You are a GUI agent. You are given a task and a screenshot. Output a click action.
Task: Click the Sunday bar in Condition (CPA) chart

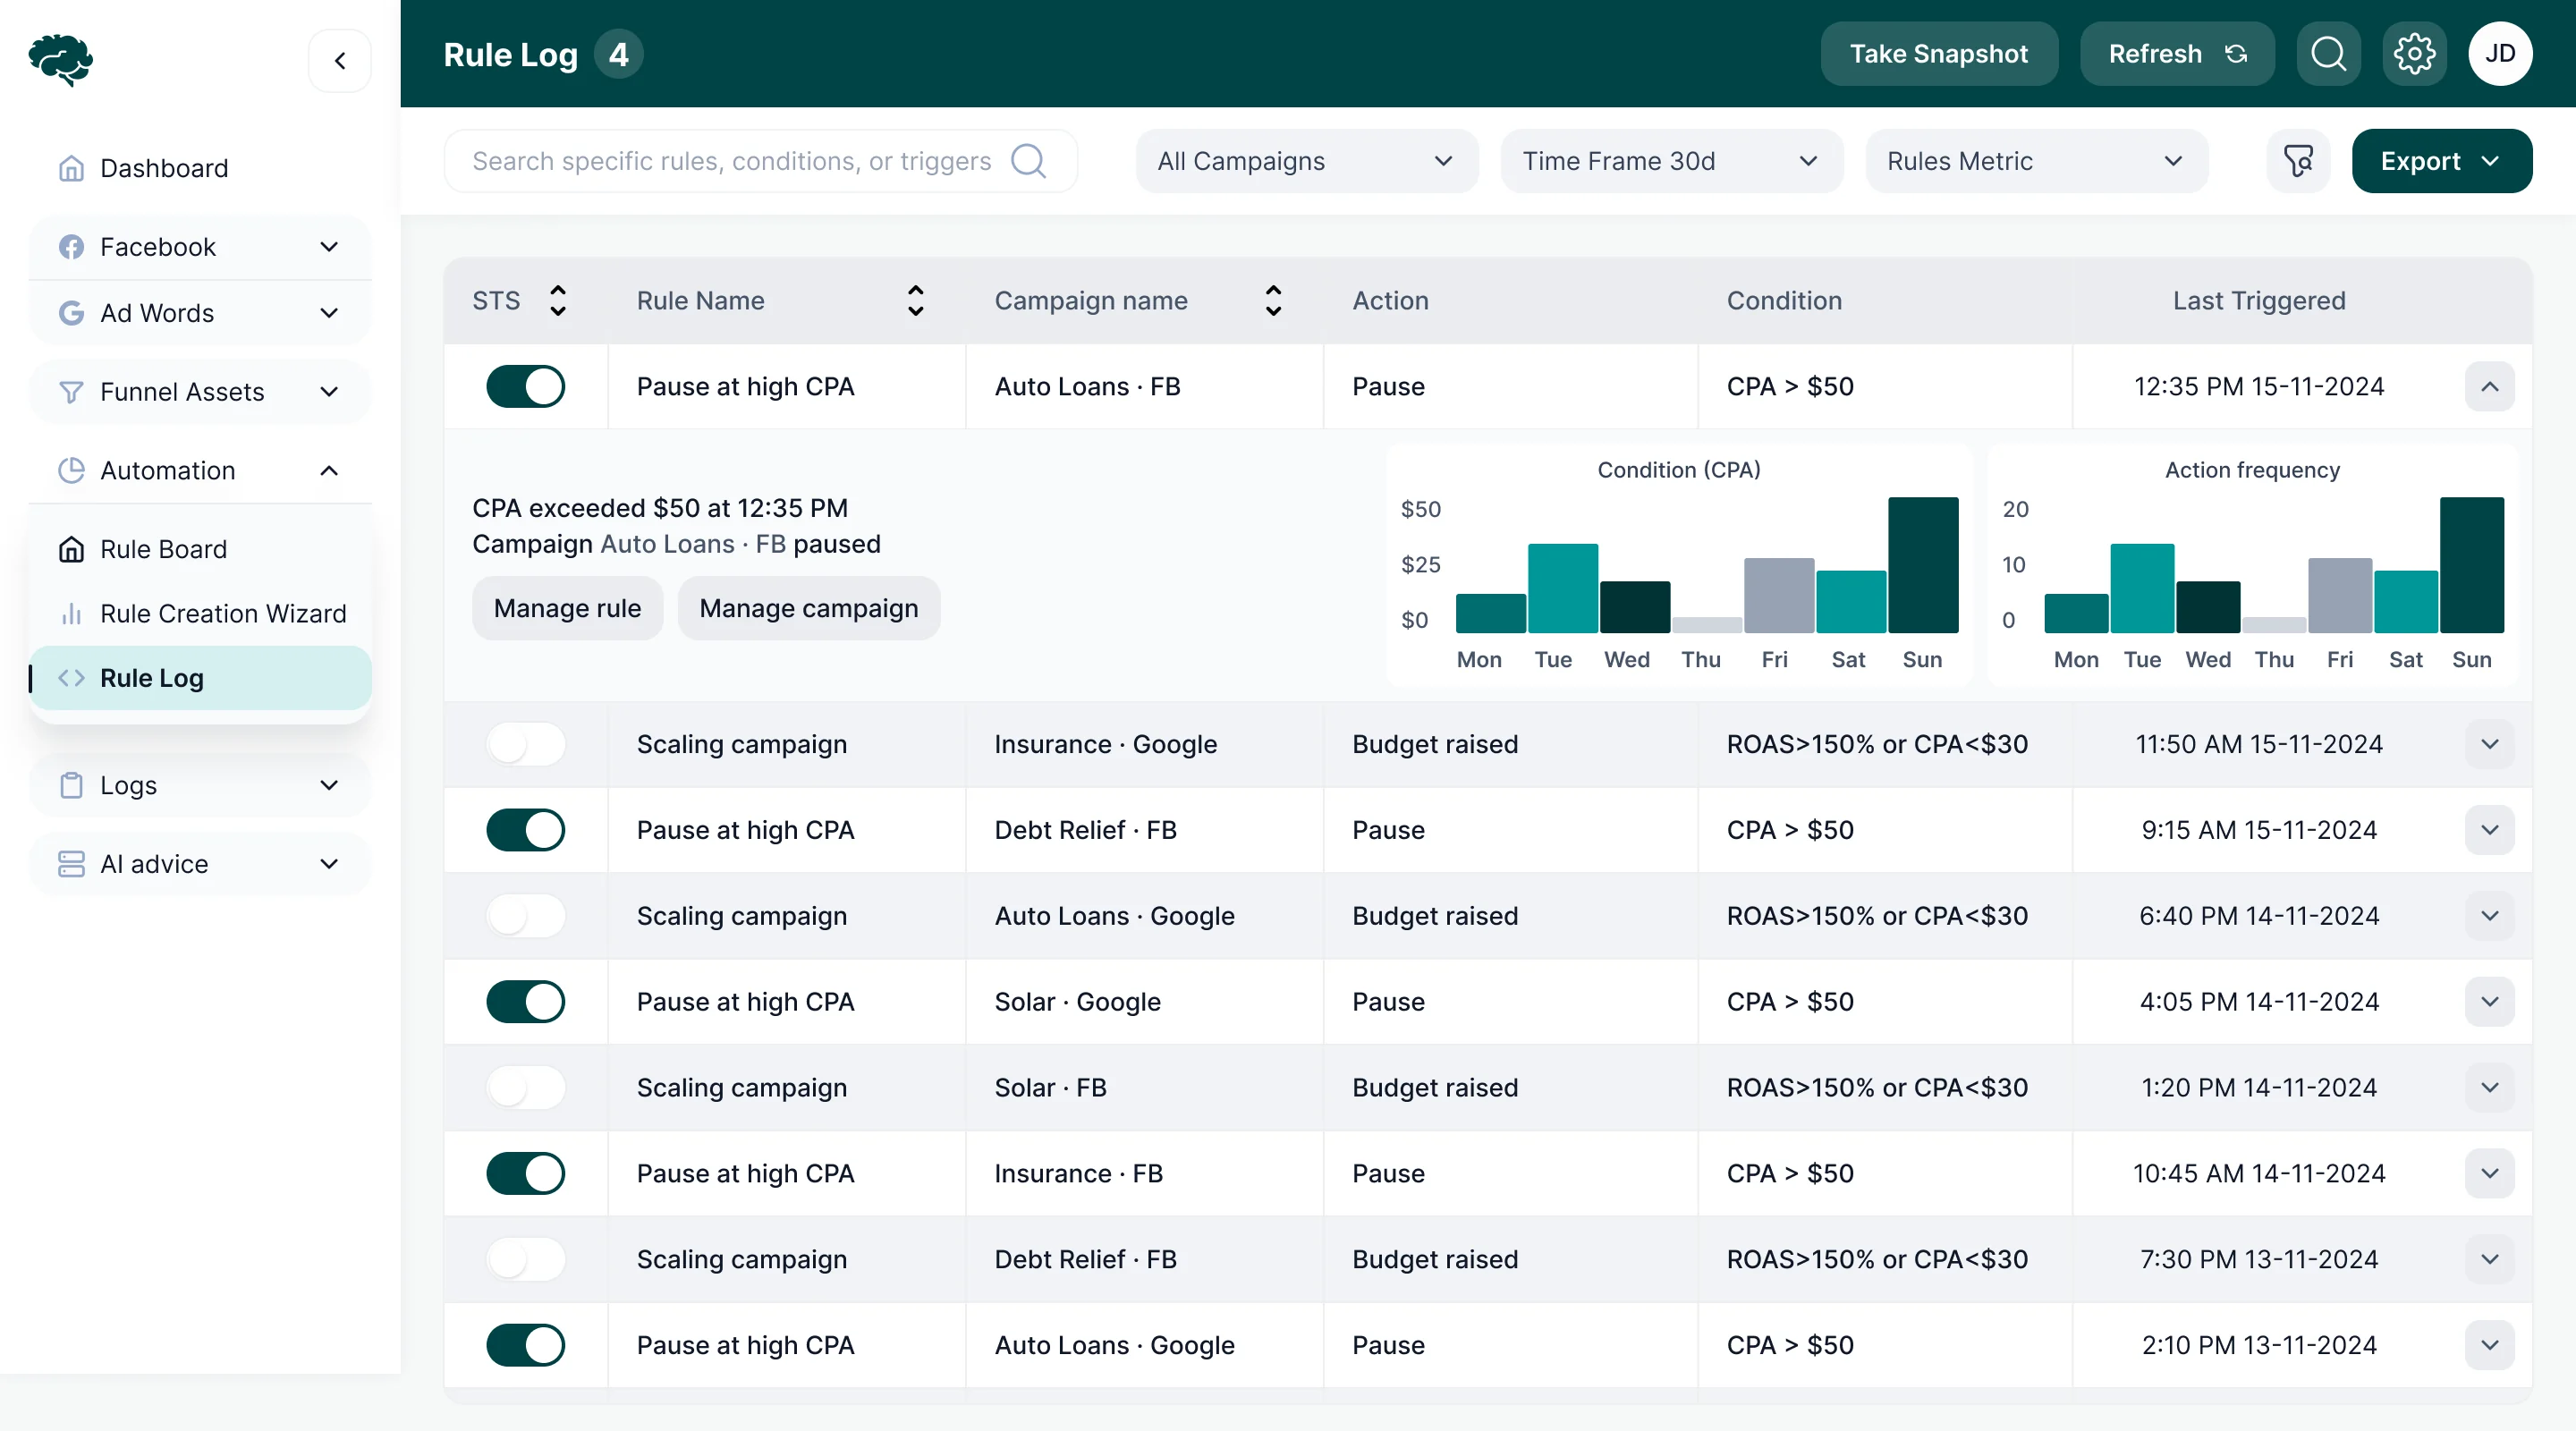pos(1922,565)
